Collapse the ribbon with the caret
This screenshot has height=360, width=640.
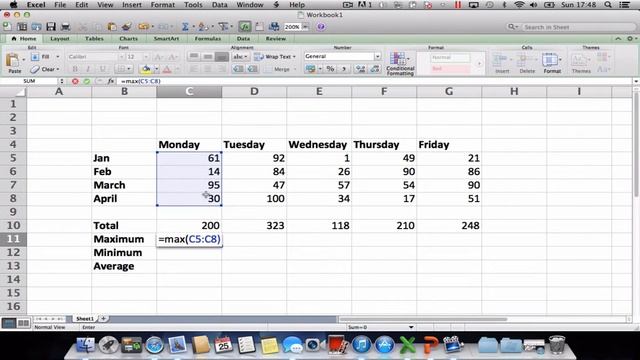click(x=618, y=39)
